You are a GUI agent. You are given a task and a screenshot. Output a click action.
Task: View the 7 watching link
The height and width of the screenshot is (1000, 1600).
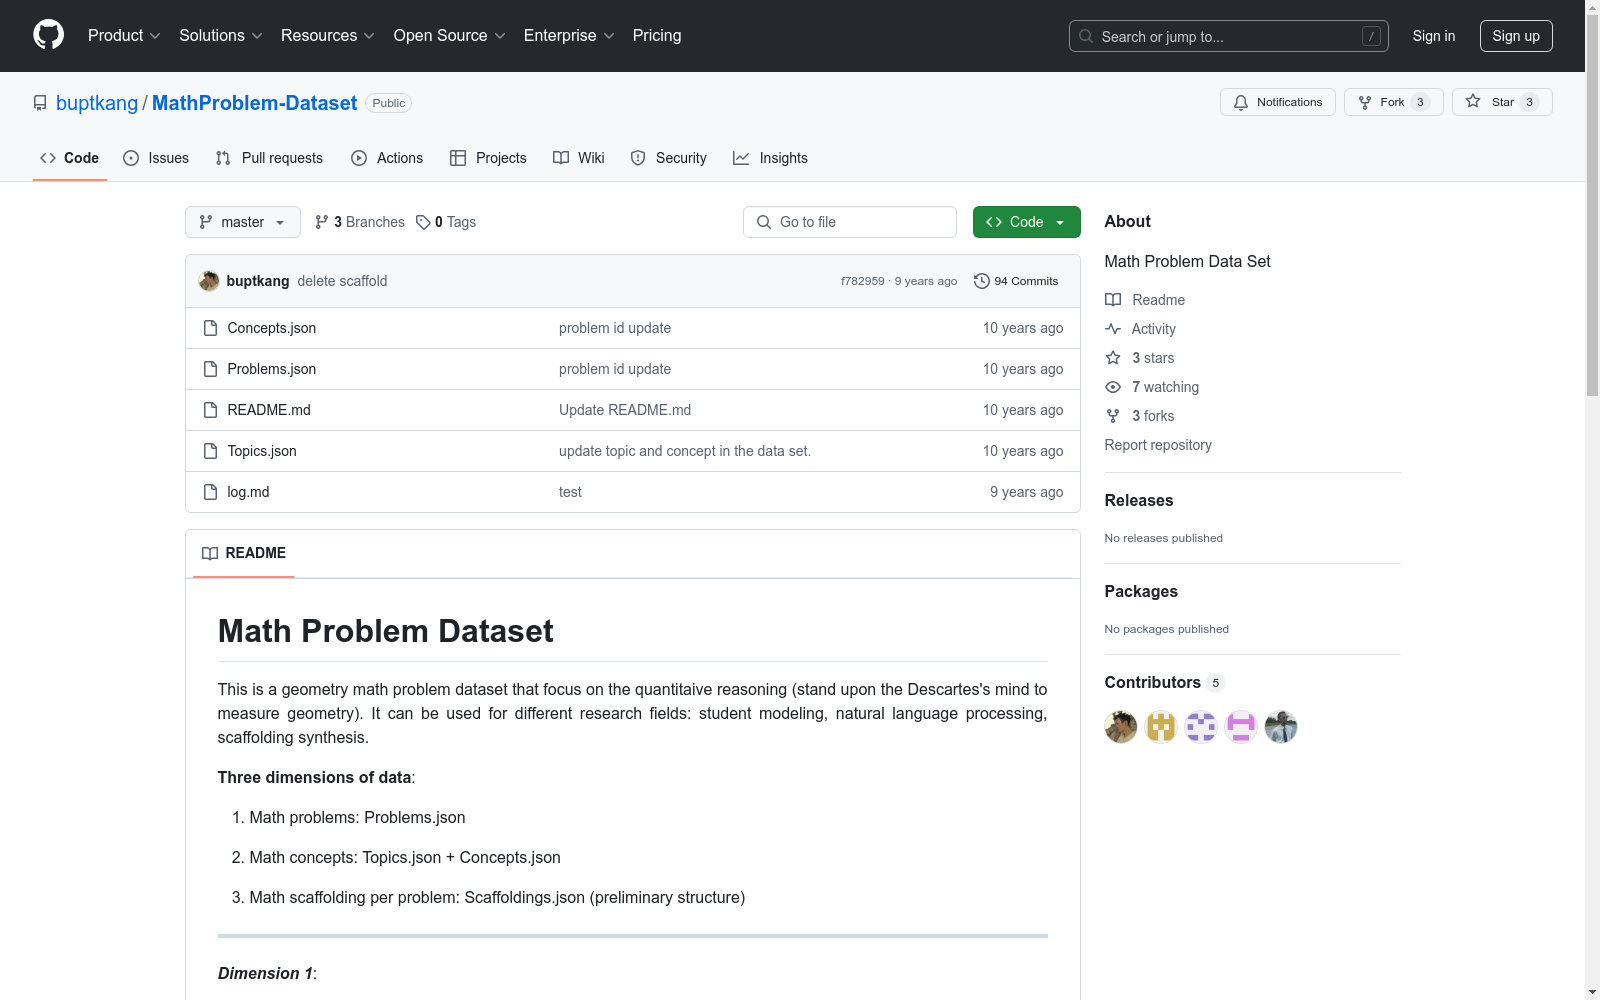point(1152,387)
